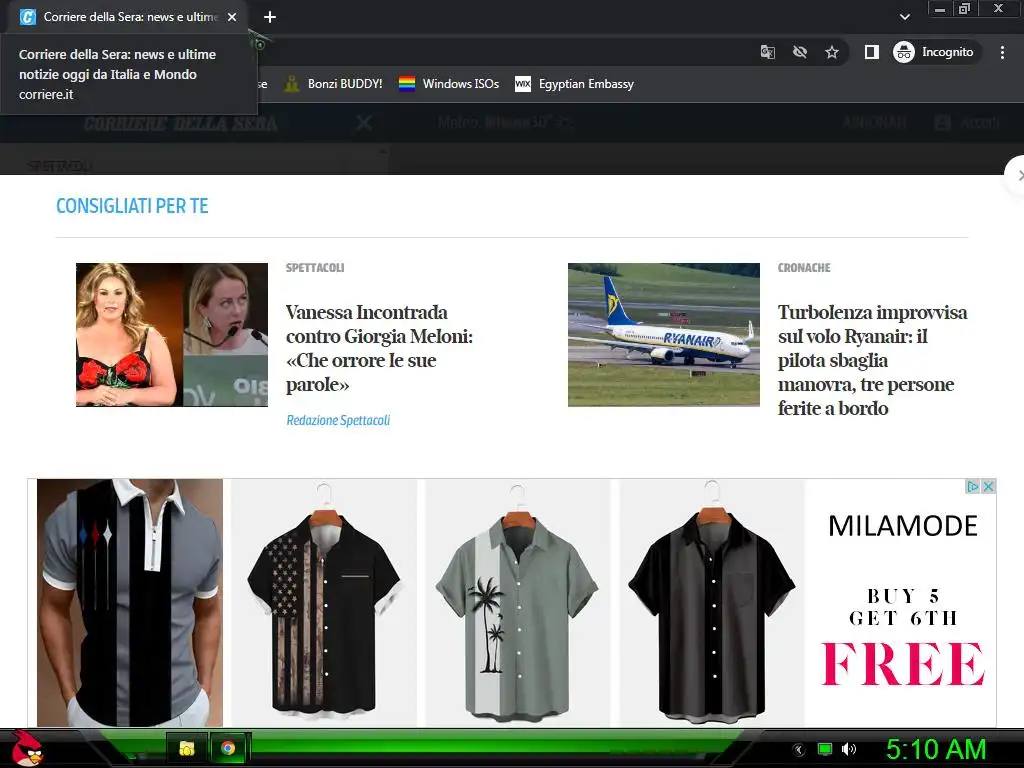
Task: Click the Ryanair airplane photo
Action: click(664, 335)
